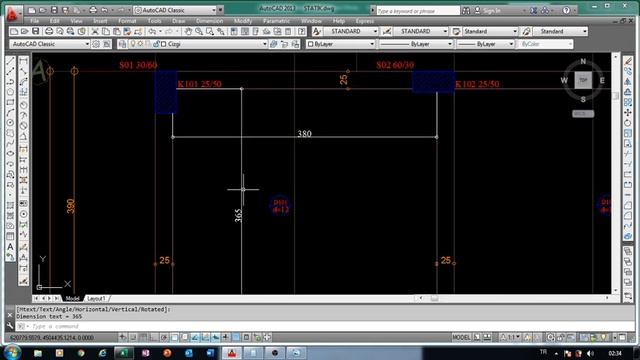Select the Move tool in Modify toolbar
640x360 pixels.
pos(628,113)
